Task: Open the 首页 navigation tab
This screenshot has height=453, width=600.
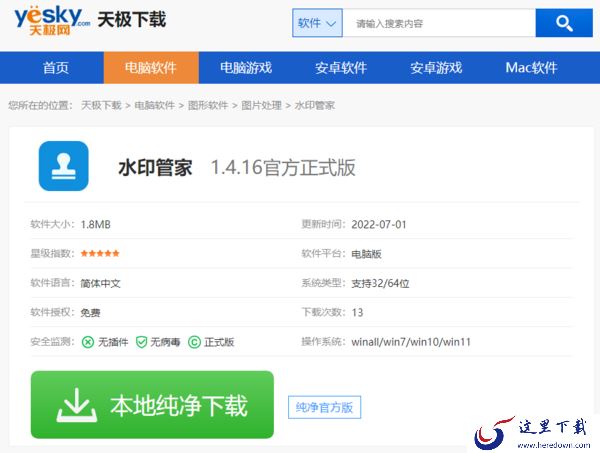Action: [56, 68]
